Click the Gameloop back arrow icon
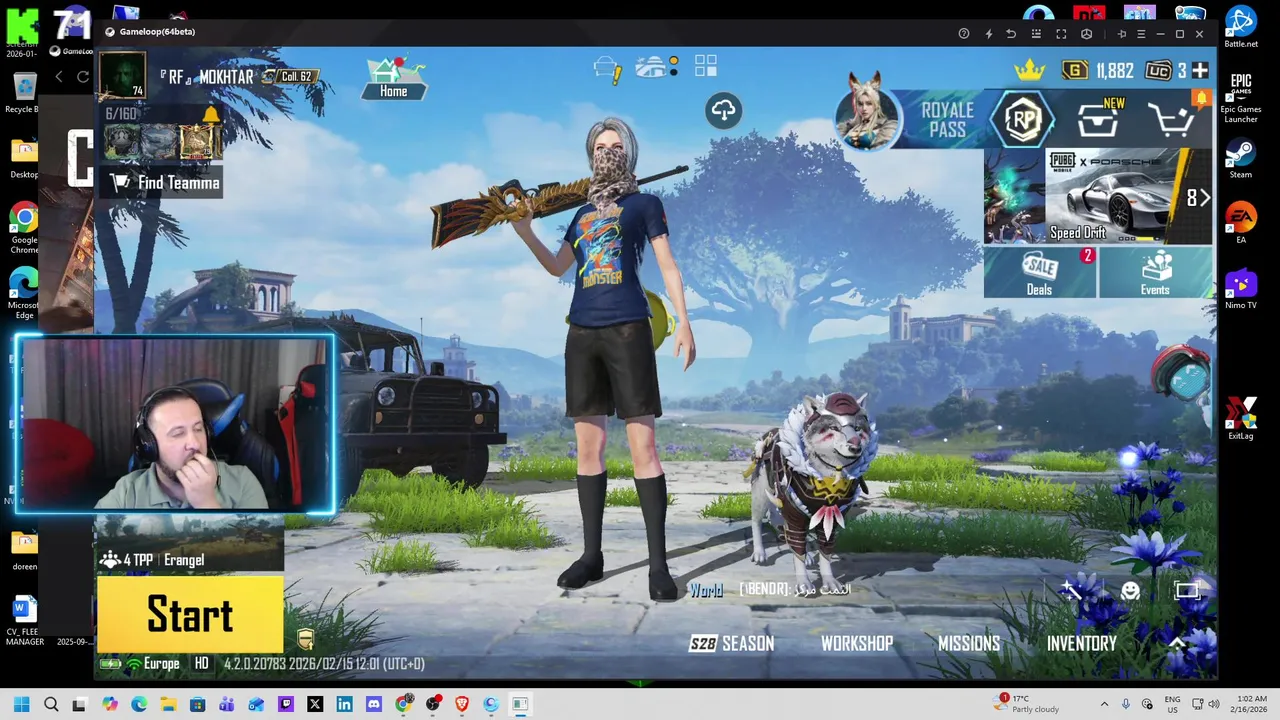Viewport: 1280px width, 720px height. point(1011,33)
